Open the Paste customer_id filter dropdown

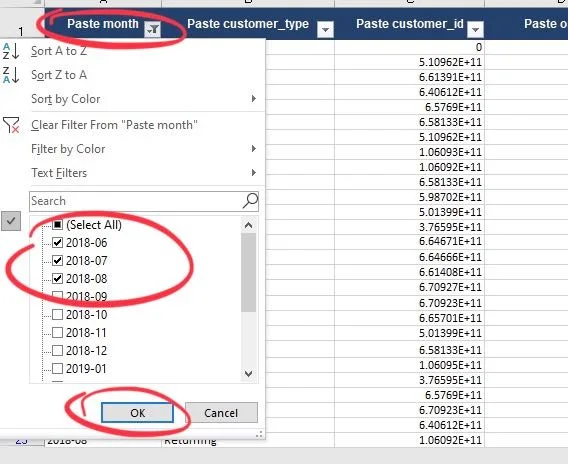[x=476, y=29]
